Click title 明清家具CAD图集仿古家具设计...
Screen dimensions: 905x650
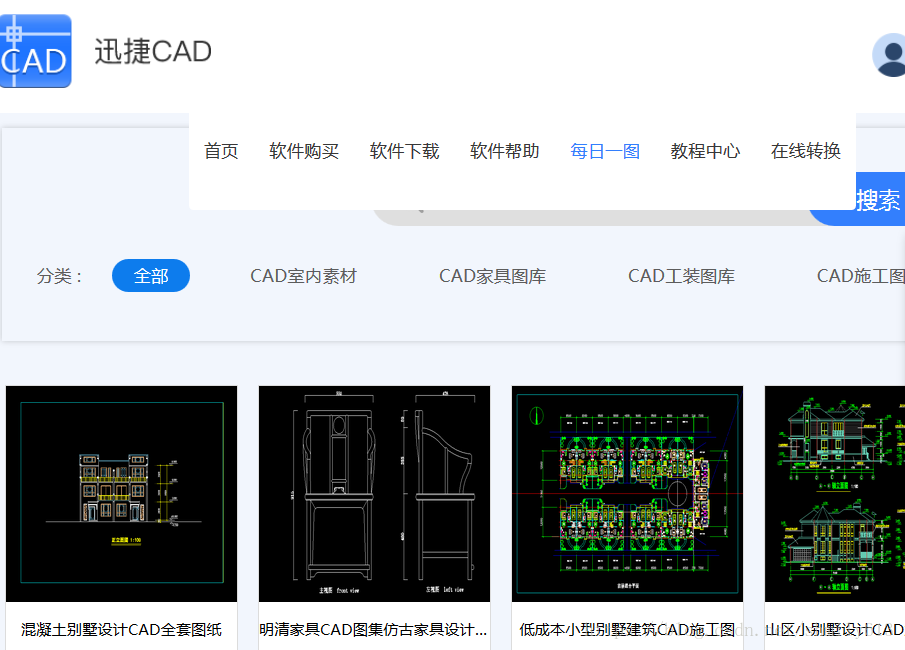373,630
